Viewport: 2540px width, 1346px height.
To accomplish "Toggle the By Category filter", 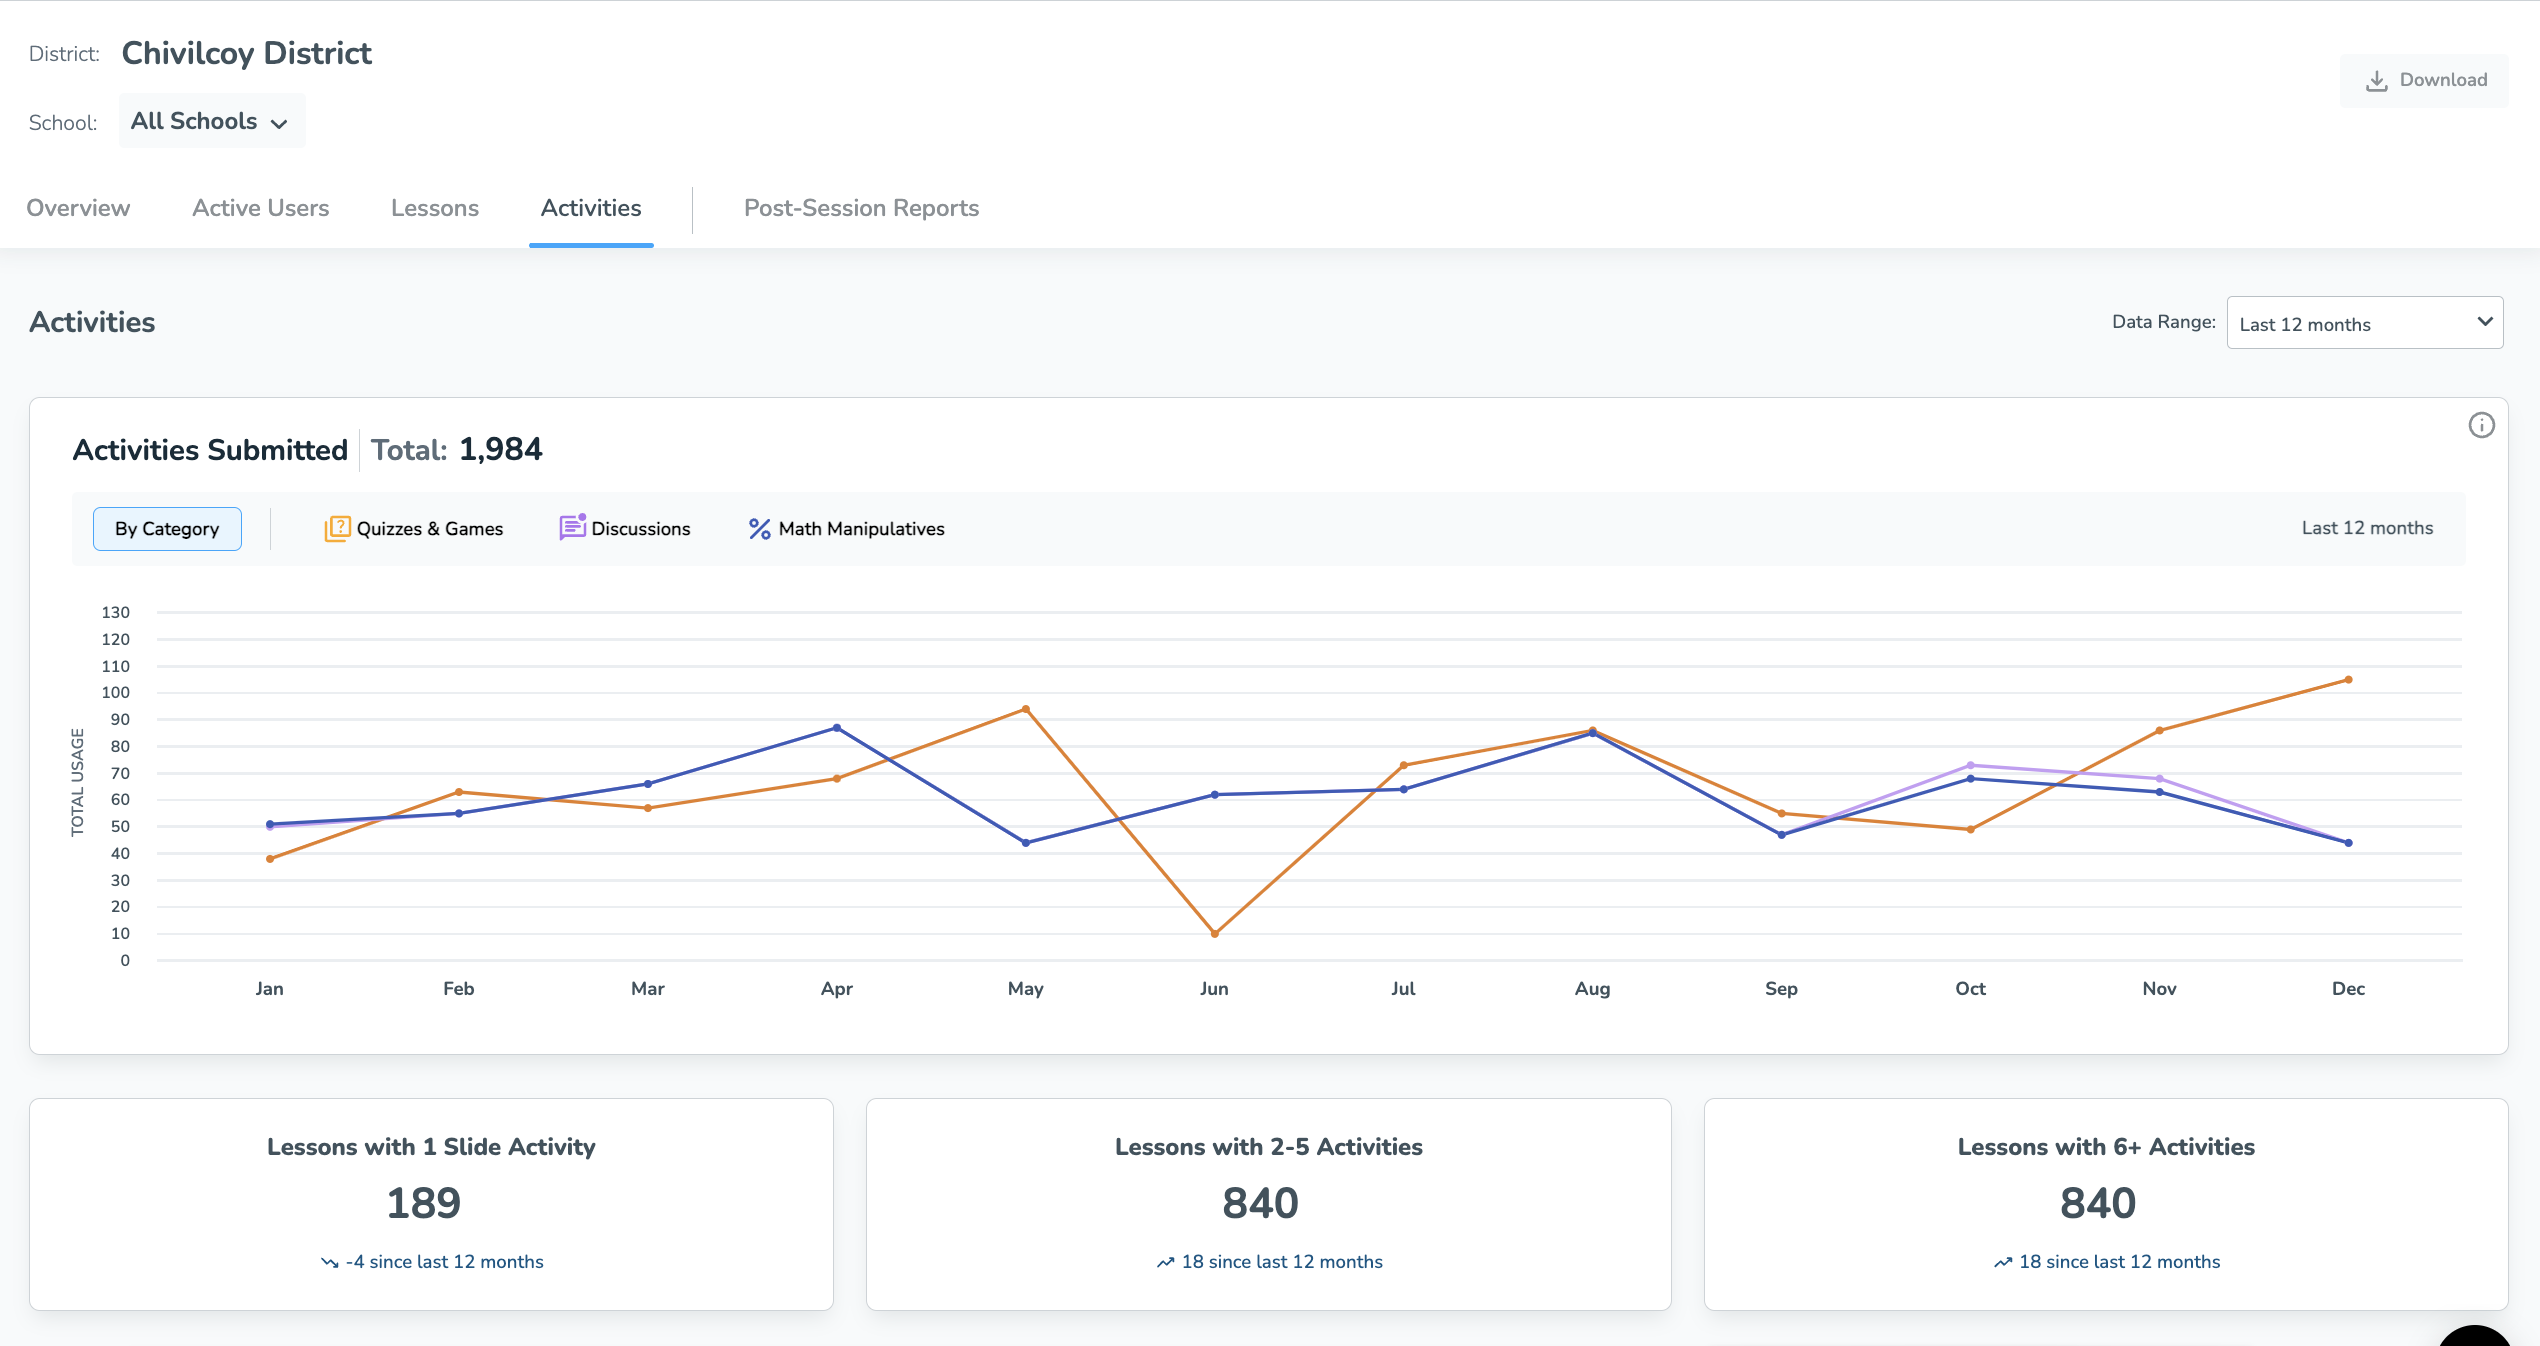I will tap(166, 528).
